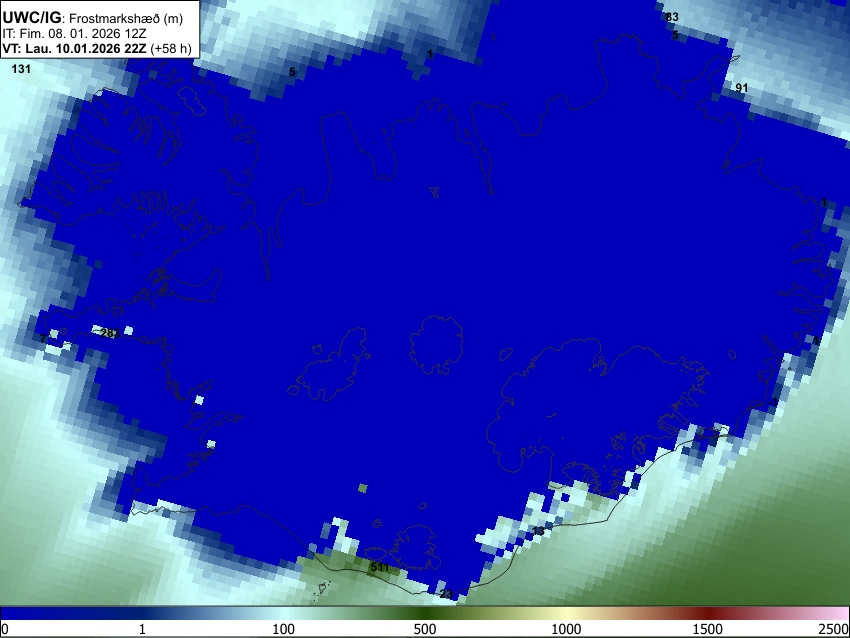Click the UWC/IG Frostmarkshæð title text
The width and height of the screenshot is (850, 638).
click(x=93, y=18)
